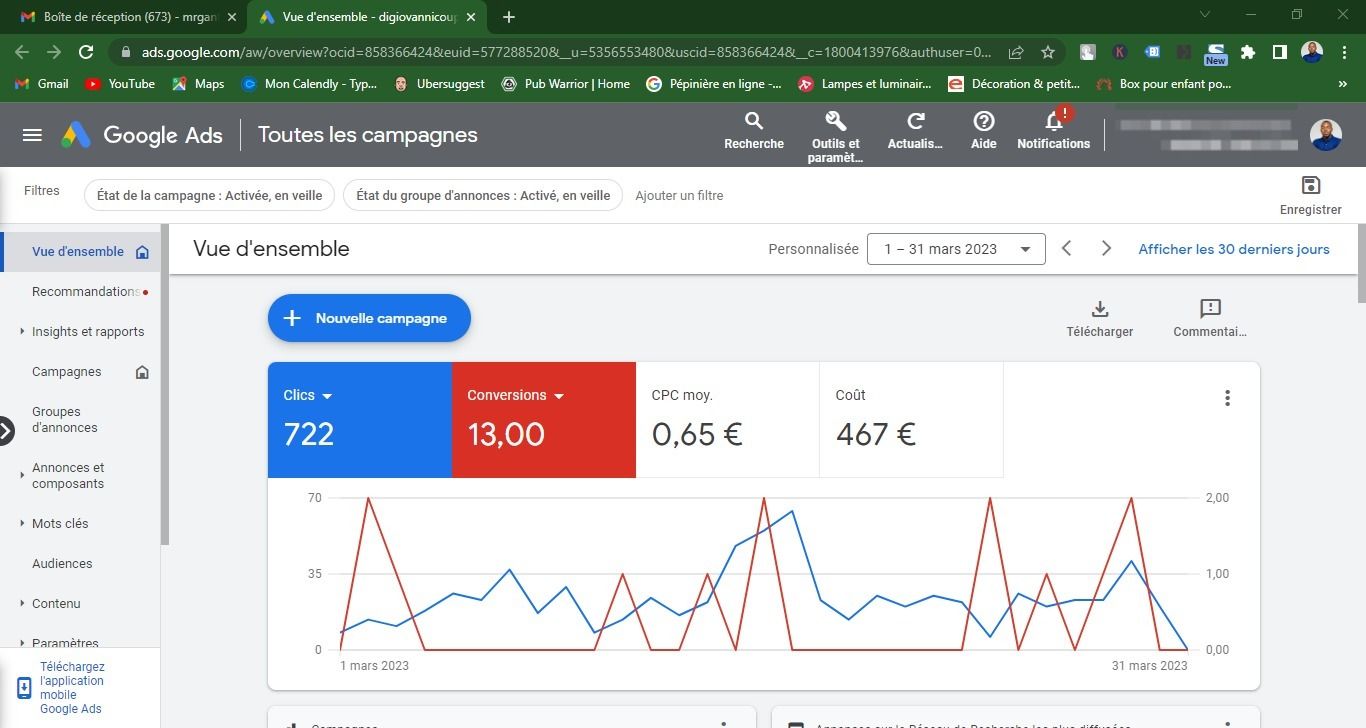Screen dimensions: 1366x728
Task: Expand Insights et rapports section
Action: tap(22, 331)
